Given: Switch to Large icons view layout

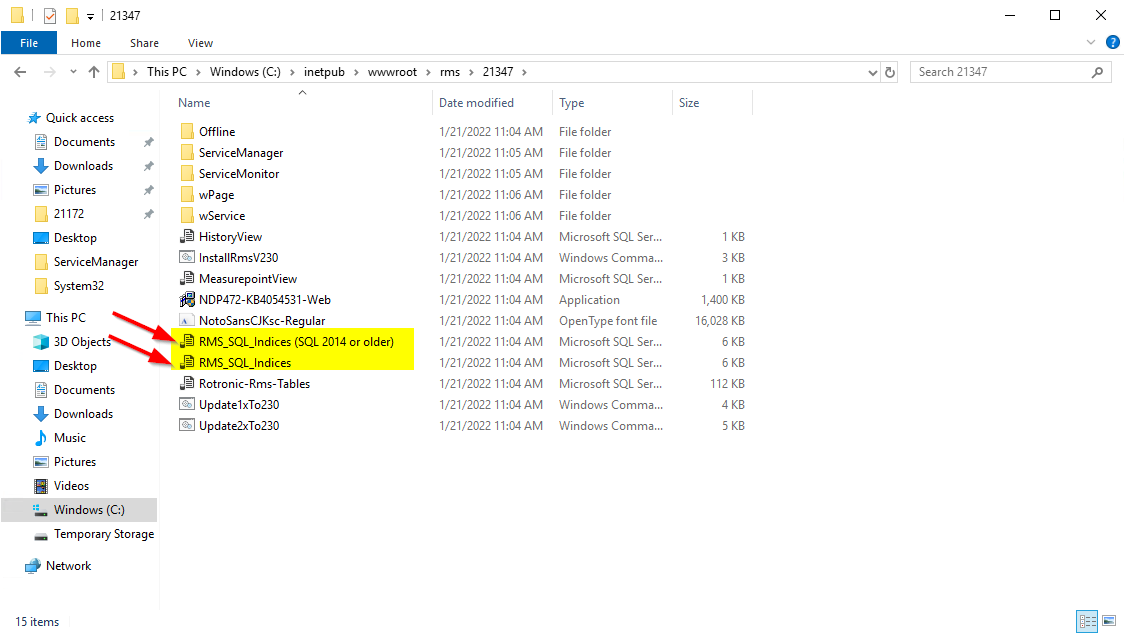Looking at the screenshot, I should [1109, 621].
